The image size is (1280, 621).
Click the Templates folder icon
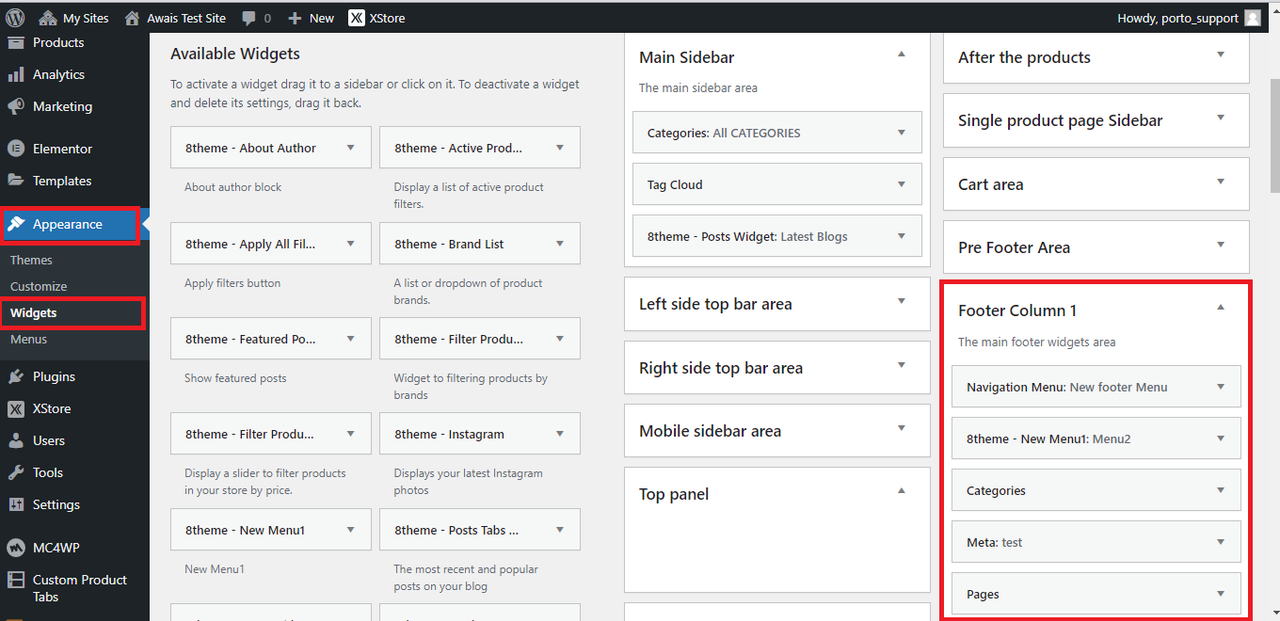pos(16,181)
